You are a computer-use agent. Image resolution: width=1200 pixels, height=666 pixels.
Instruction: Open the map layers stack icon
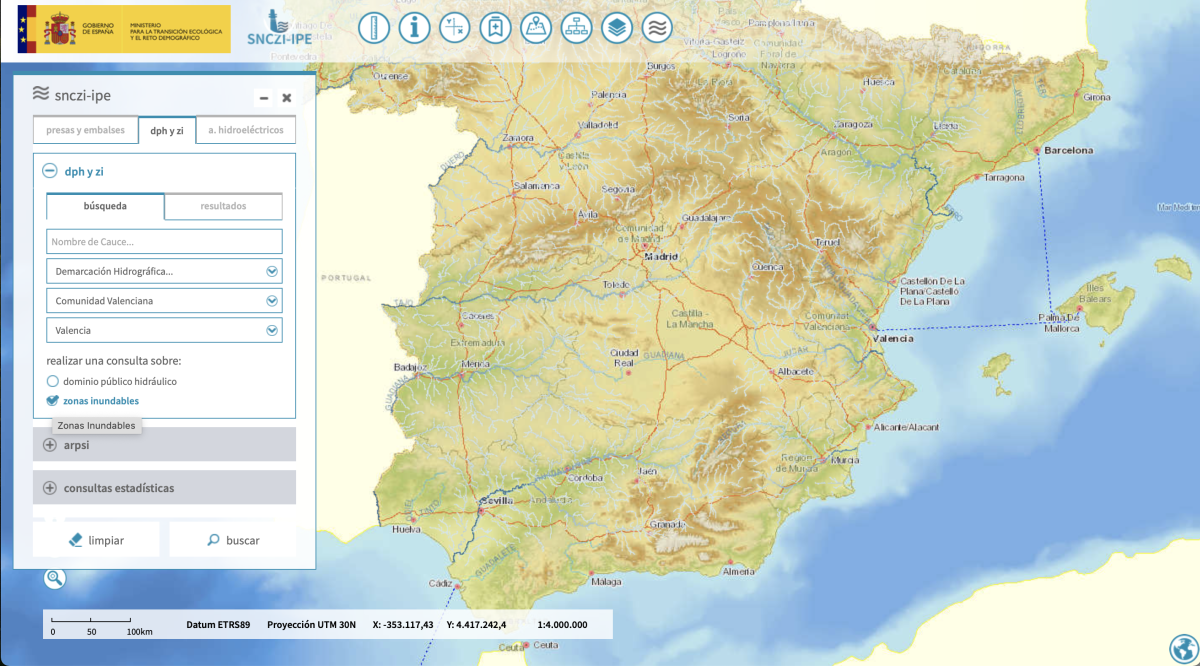pos(617,28)
